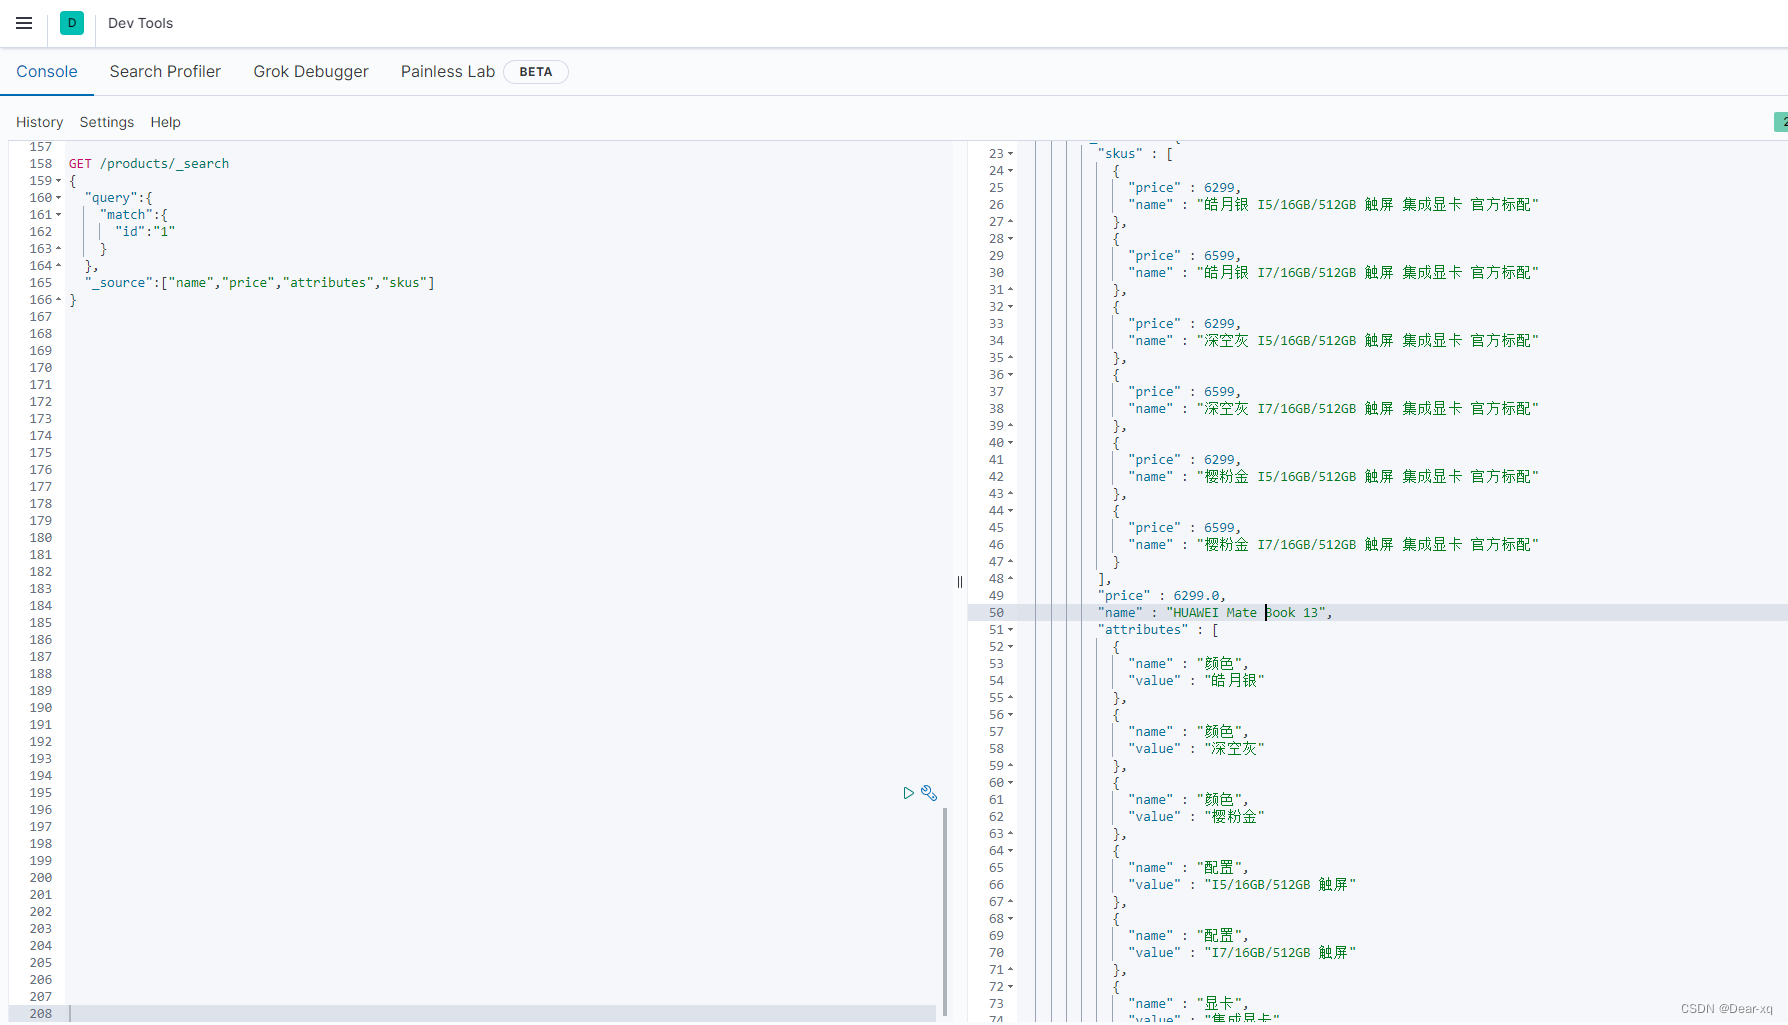
Task: Collapse output fold at line 60
Action: (x=1010, y=783)
